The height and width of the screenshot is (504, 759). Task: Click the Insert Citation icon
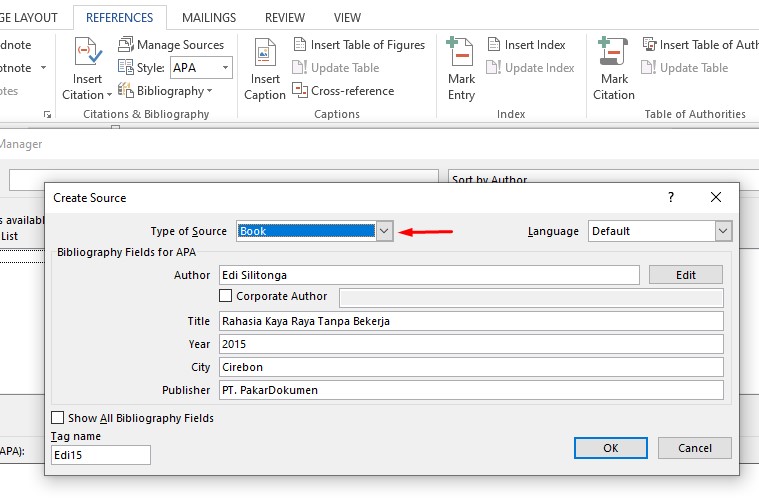88,51
